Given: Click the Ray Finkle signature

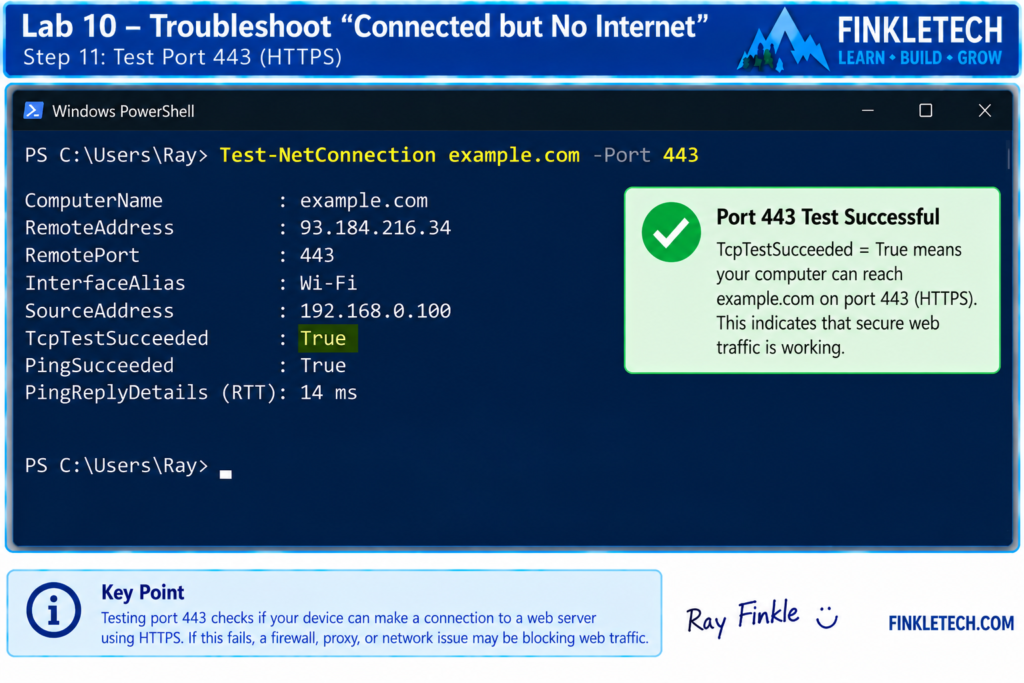Looking at the screenshot, I should click(743, 617).
